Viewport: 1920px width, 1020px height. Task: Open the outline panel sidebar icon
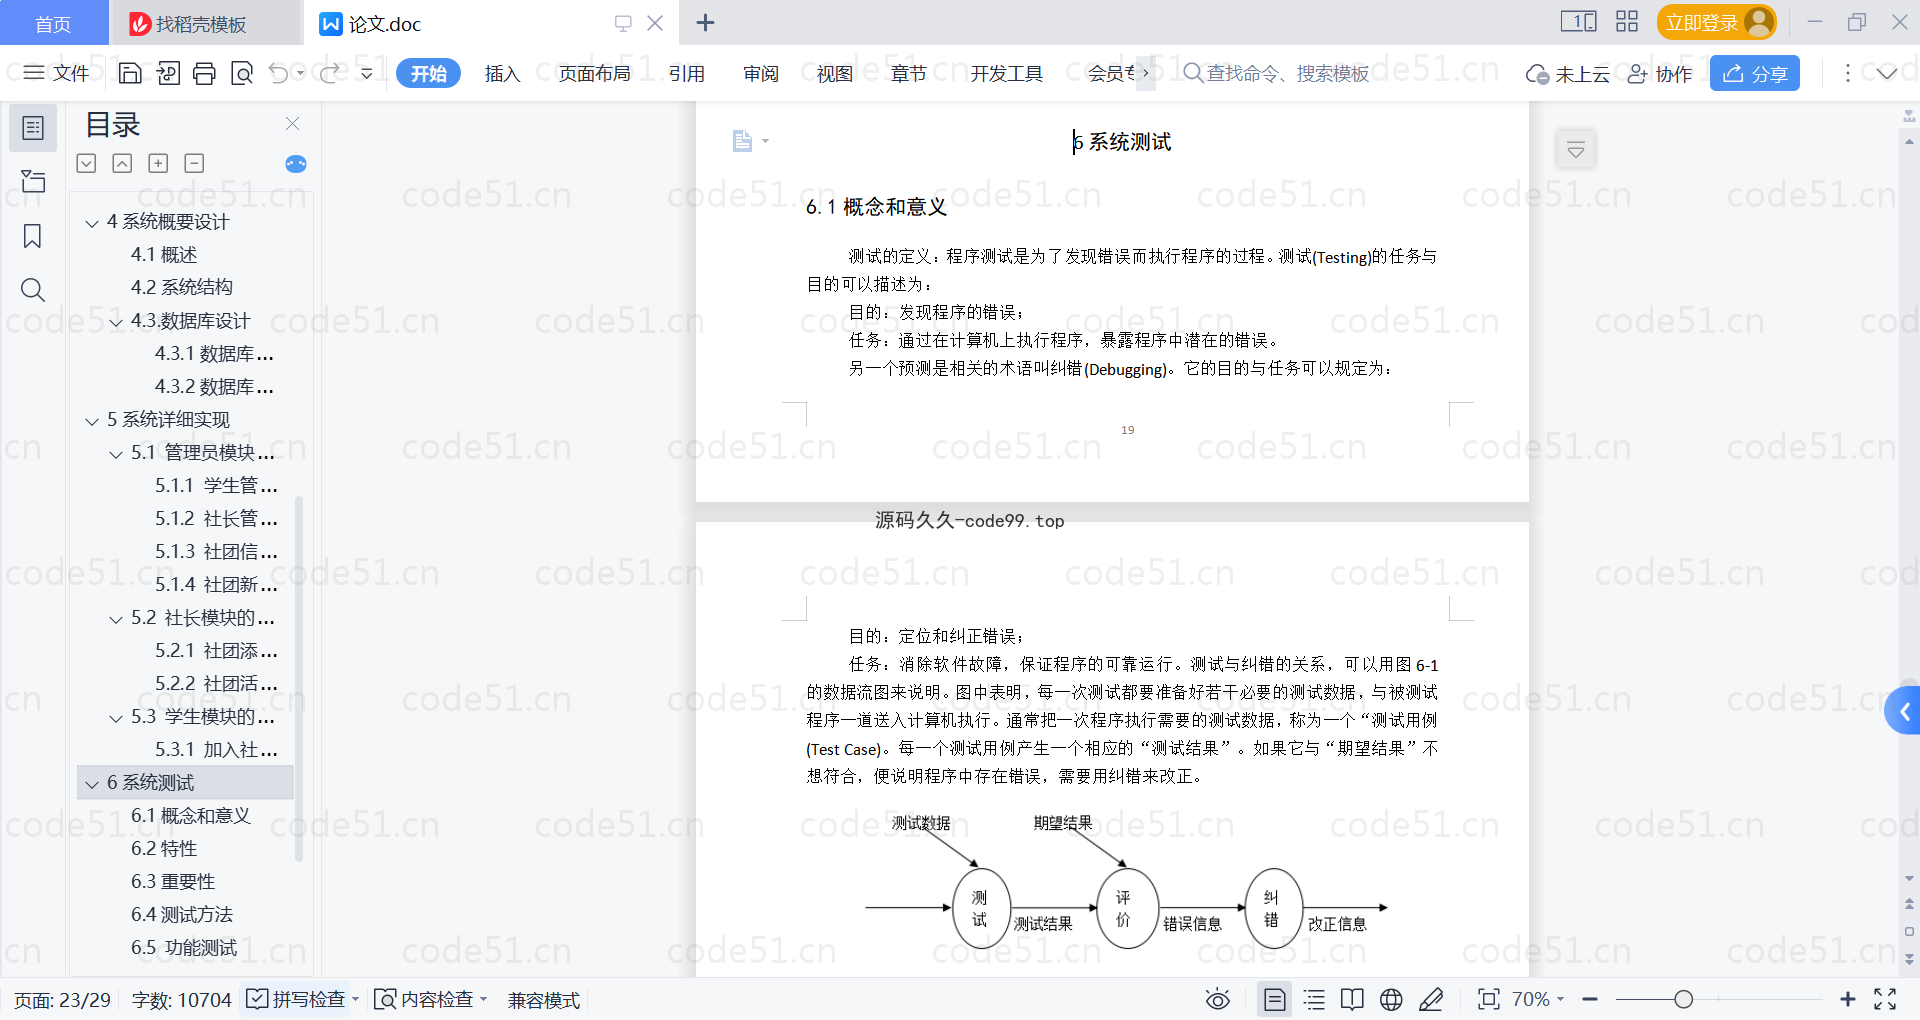click(33, 128)
